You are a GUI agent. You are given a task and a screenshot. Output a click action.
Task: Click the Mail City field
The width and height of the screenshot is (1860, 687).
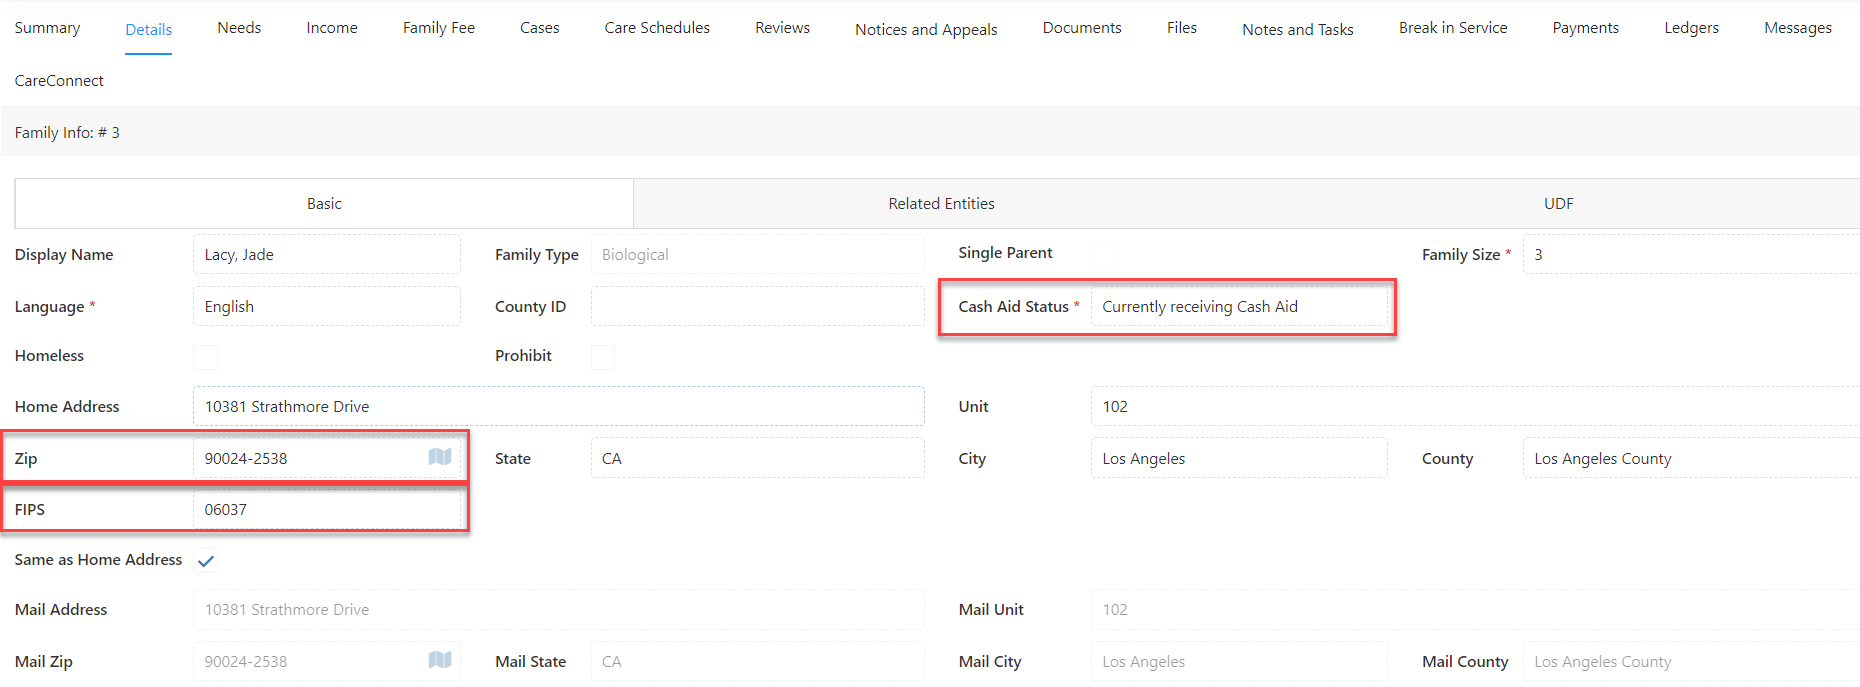coord(1239,661)
